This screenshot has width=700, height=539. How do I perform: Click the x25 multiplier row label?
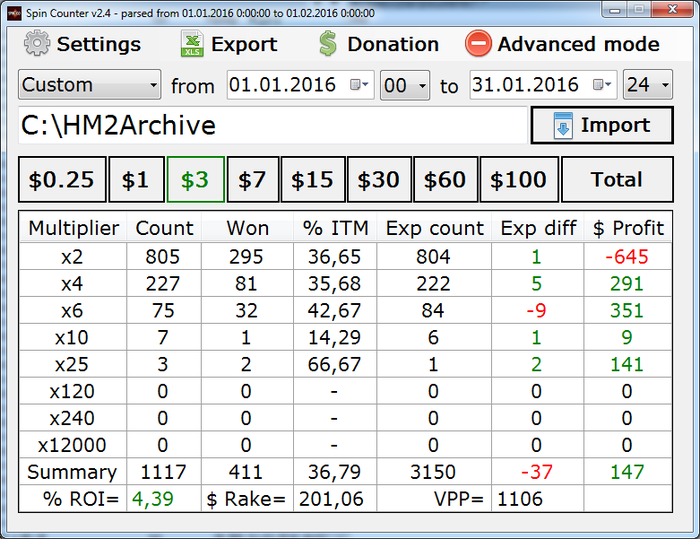point(72,364)
